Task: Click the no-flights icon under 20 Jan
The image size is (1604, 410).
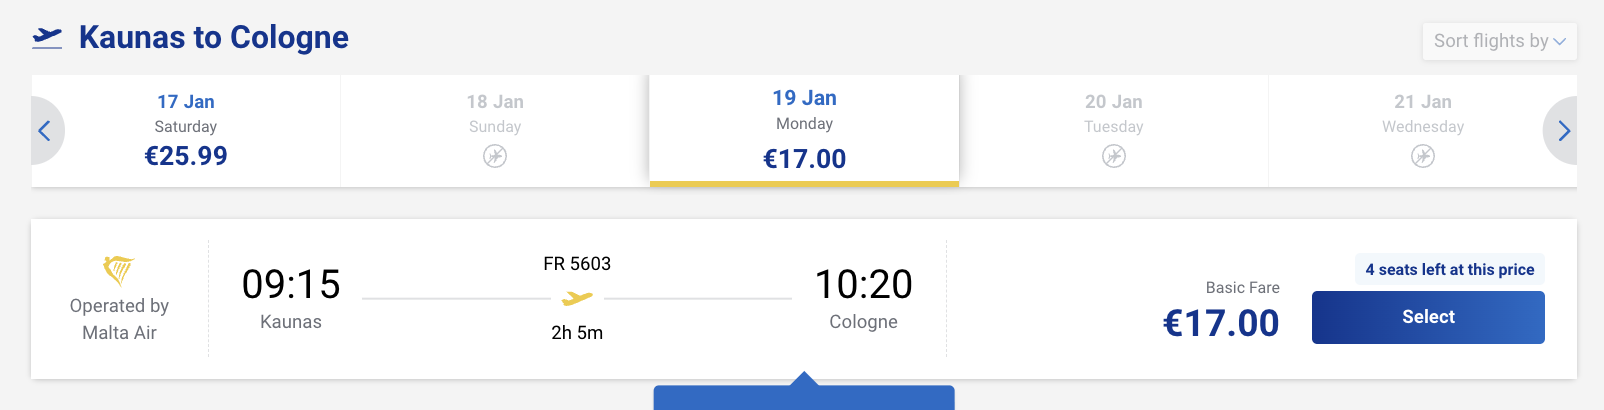Action: coord(1114,156)
